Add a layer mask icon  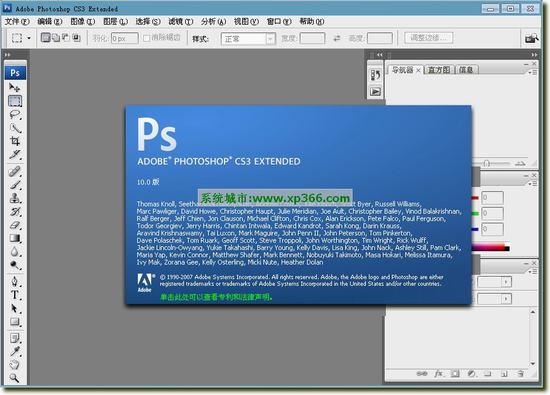pos(455,374)
